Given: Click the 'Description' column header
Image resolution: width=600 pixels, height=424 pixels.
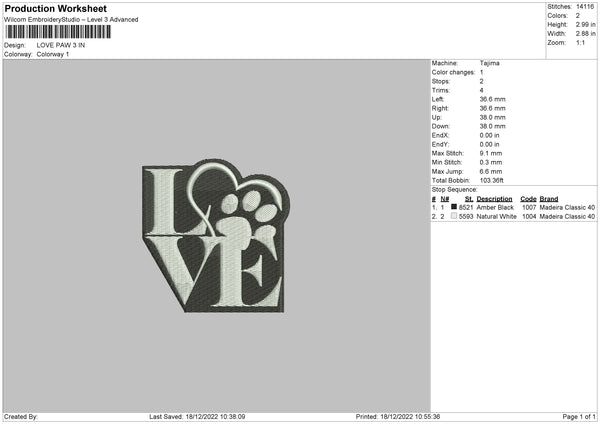Looking at the screenshot, I should tap(494, 199).
